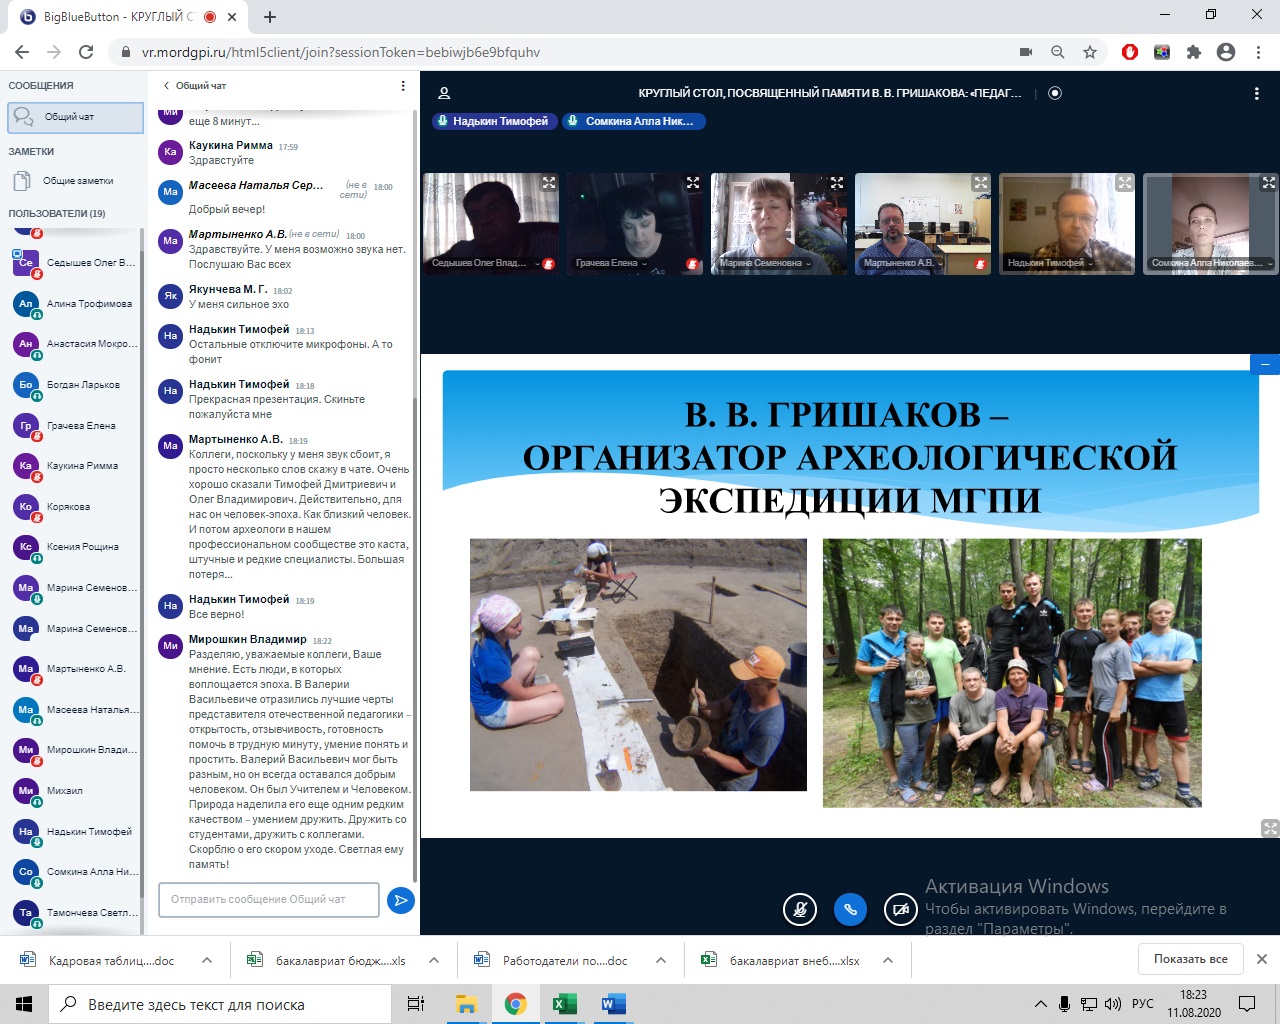Bookmark this page with star icon

[1090, 52]
